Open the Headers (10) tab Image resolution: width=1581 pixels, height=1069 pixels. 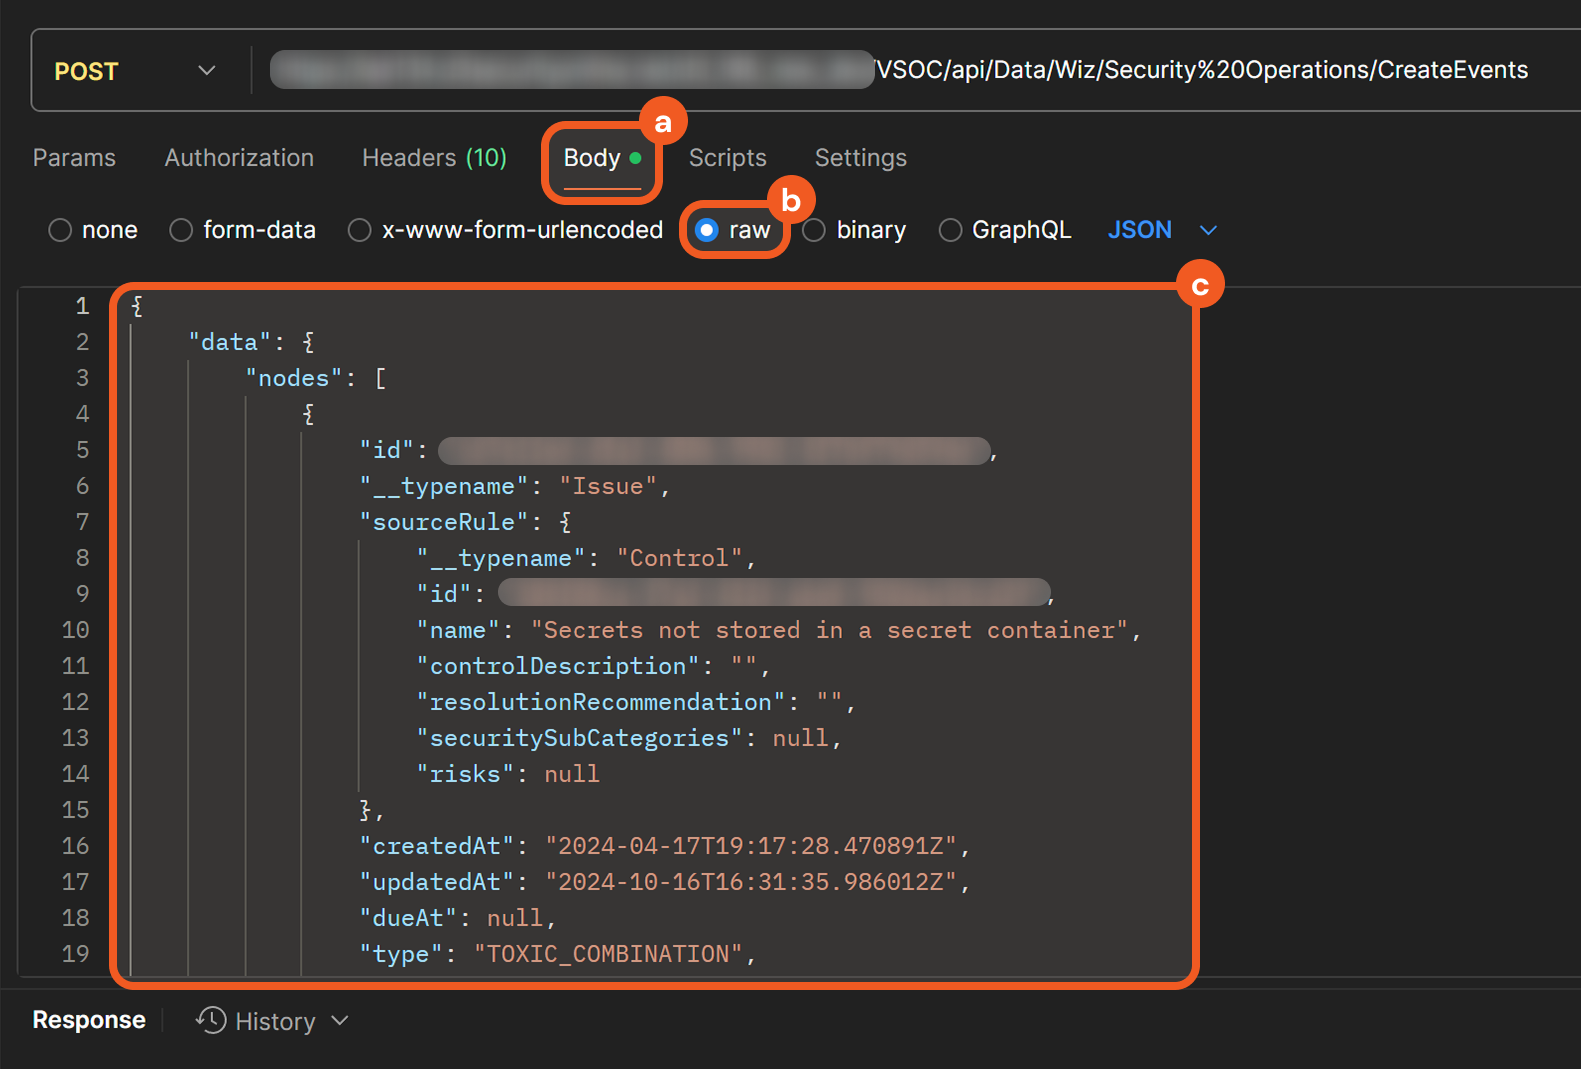point(434,158)
